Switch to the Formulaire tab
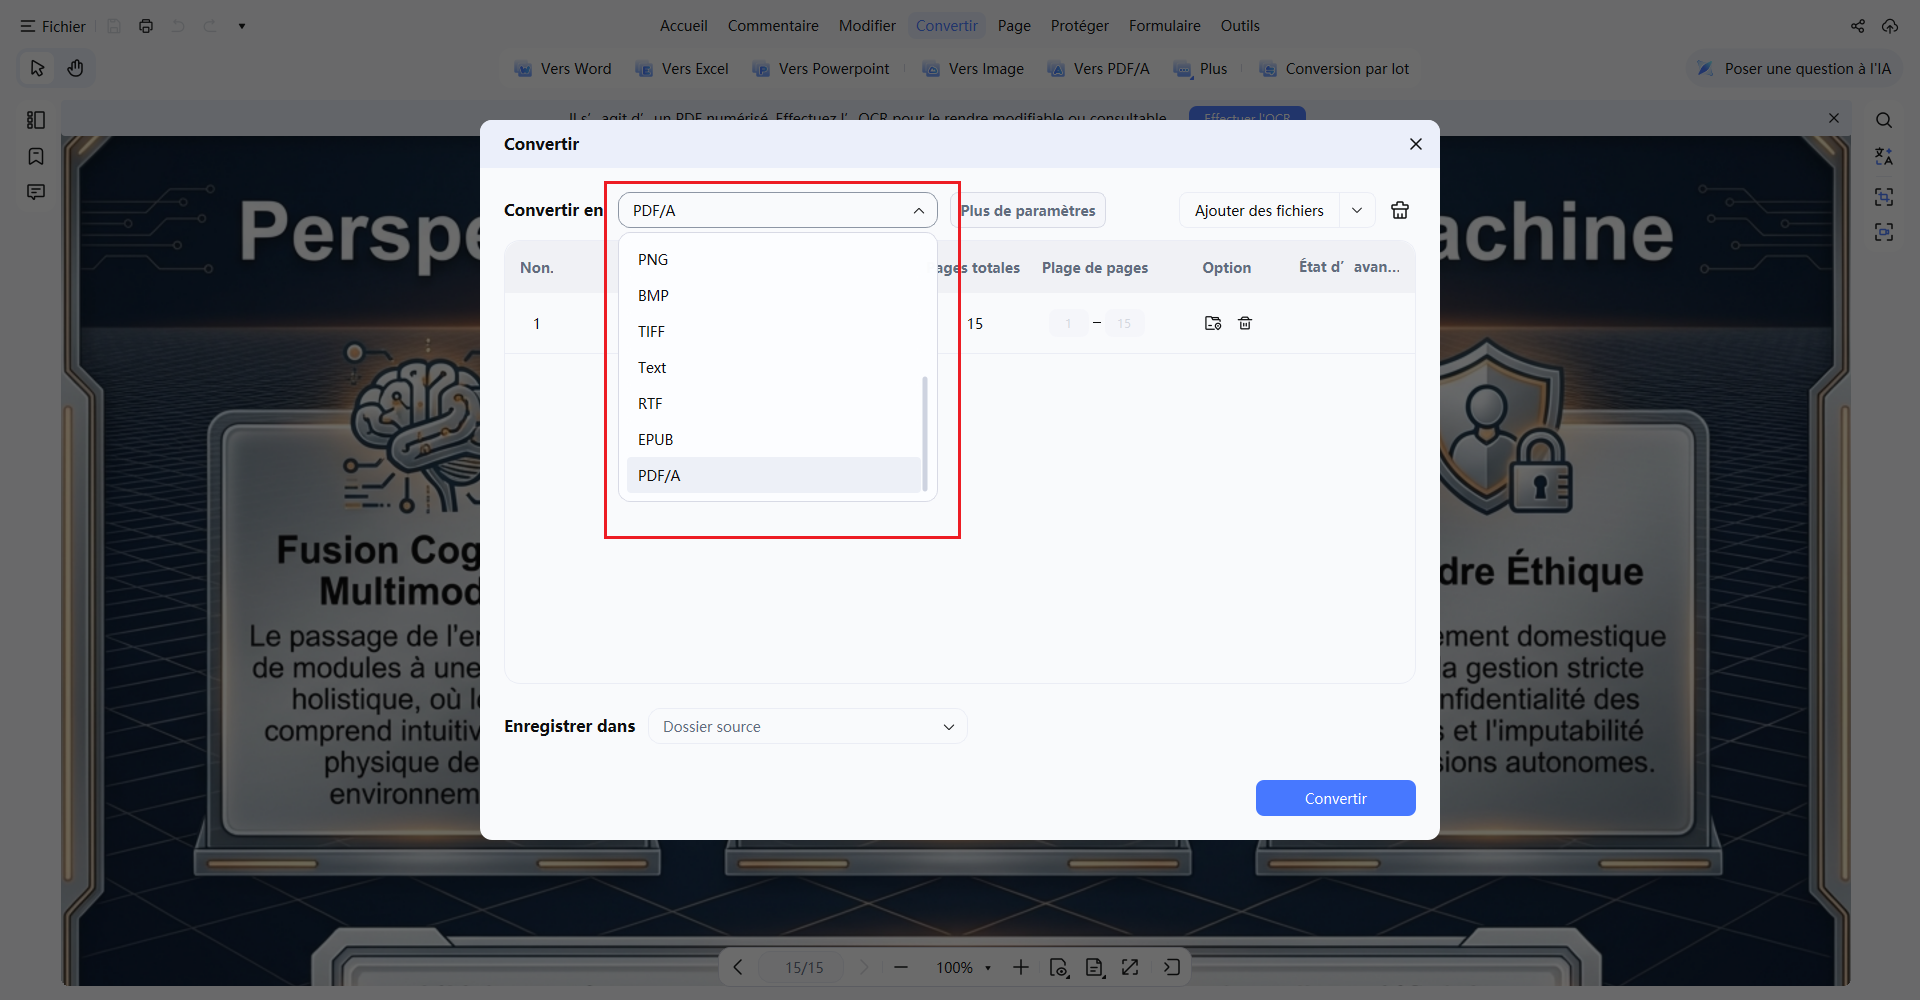 point(1164,26)
